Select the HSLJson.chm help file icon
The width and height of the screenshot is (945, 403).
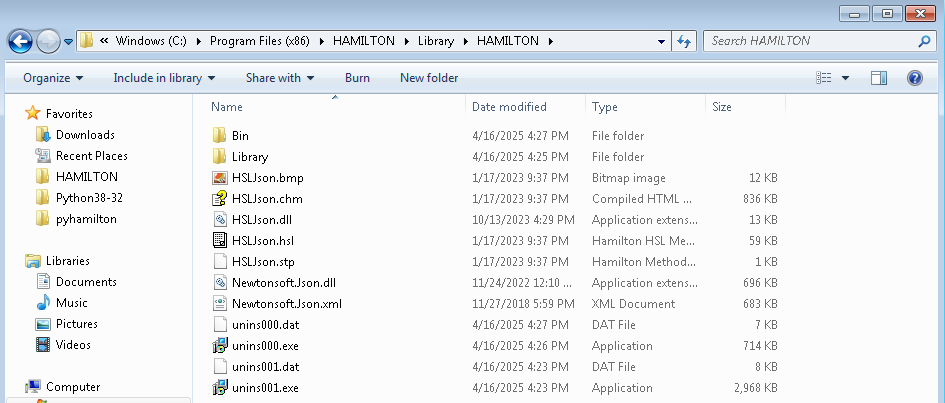point(220,198)
